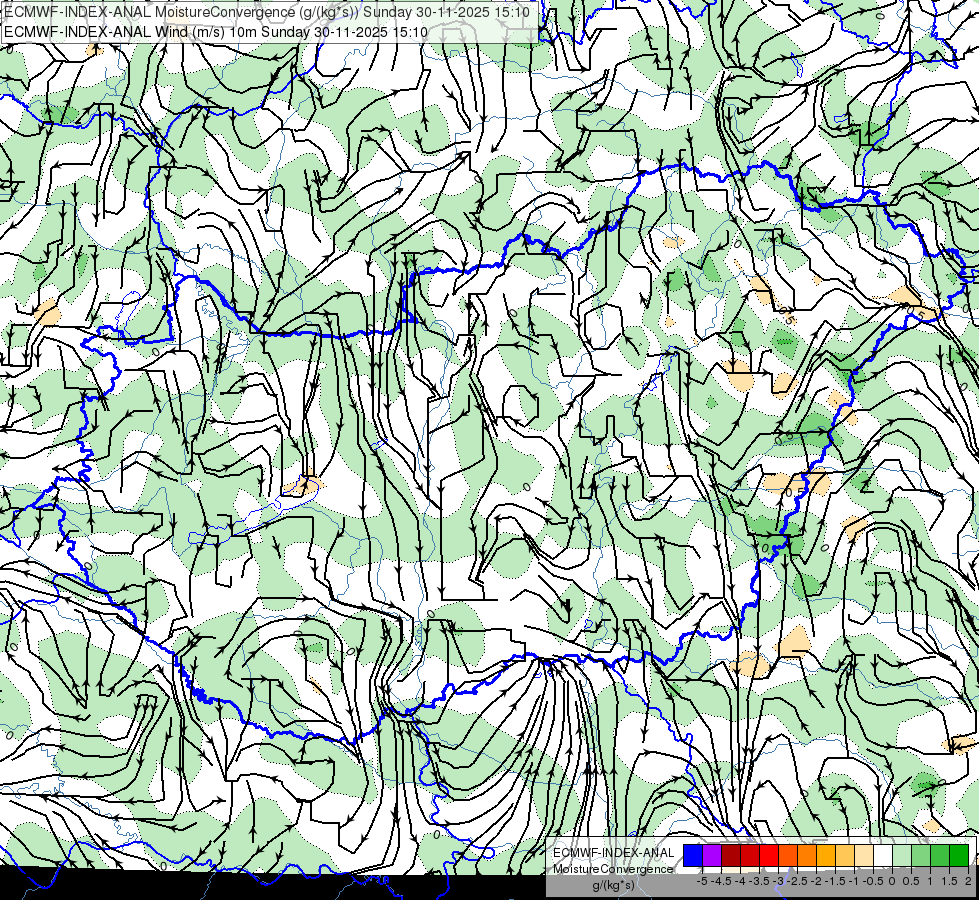Click the MoistureConvergence title line at top
The image size is (979, 900).
click(267, 12)
